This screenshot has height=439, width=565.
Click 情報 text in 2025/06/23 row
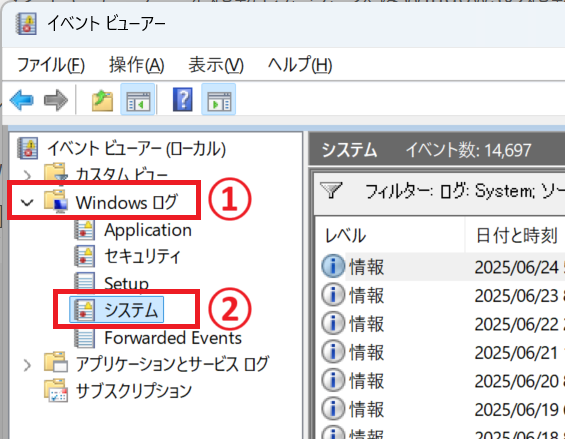pos(366,296)
